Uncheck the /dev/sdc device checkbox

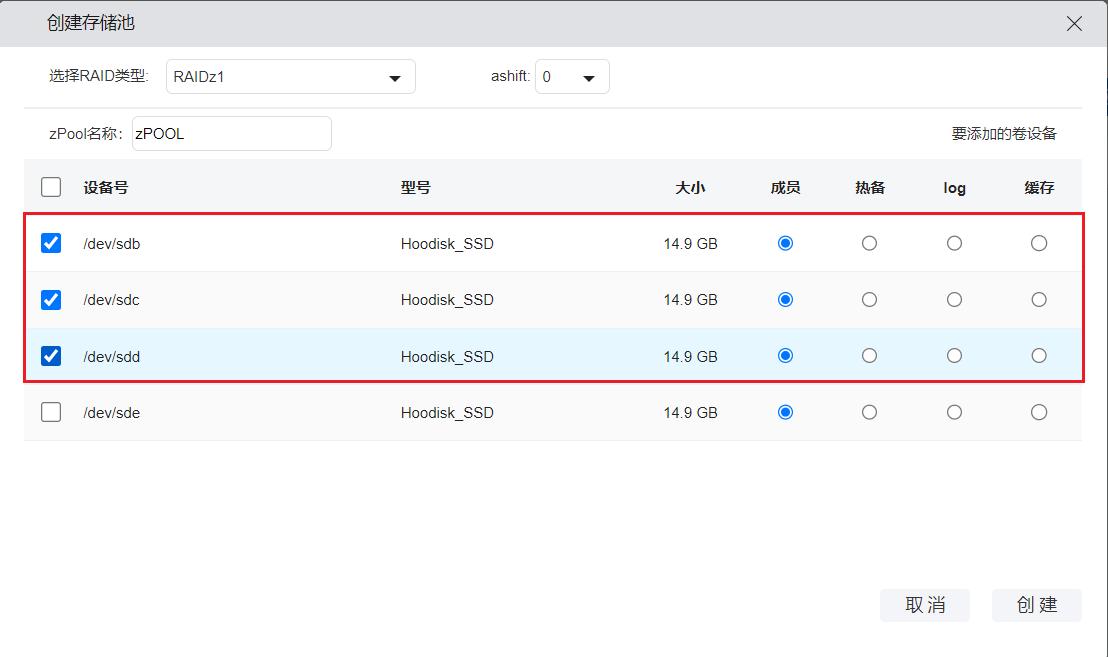click(x=51, y=299)
